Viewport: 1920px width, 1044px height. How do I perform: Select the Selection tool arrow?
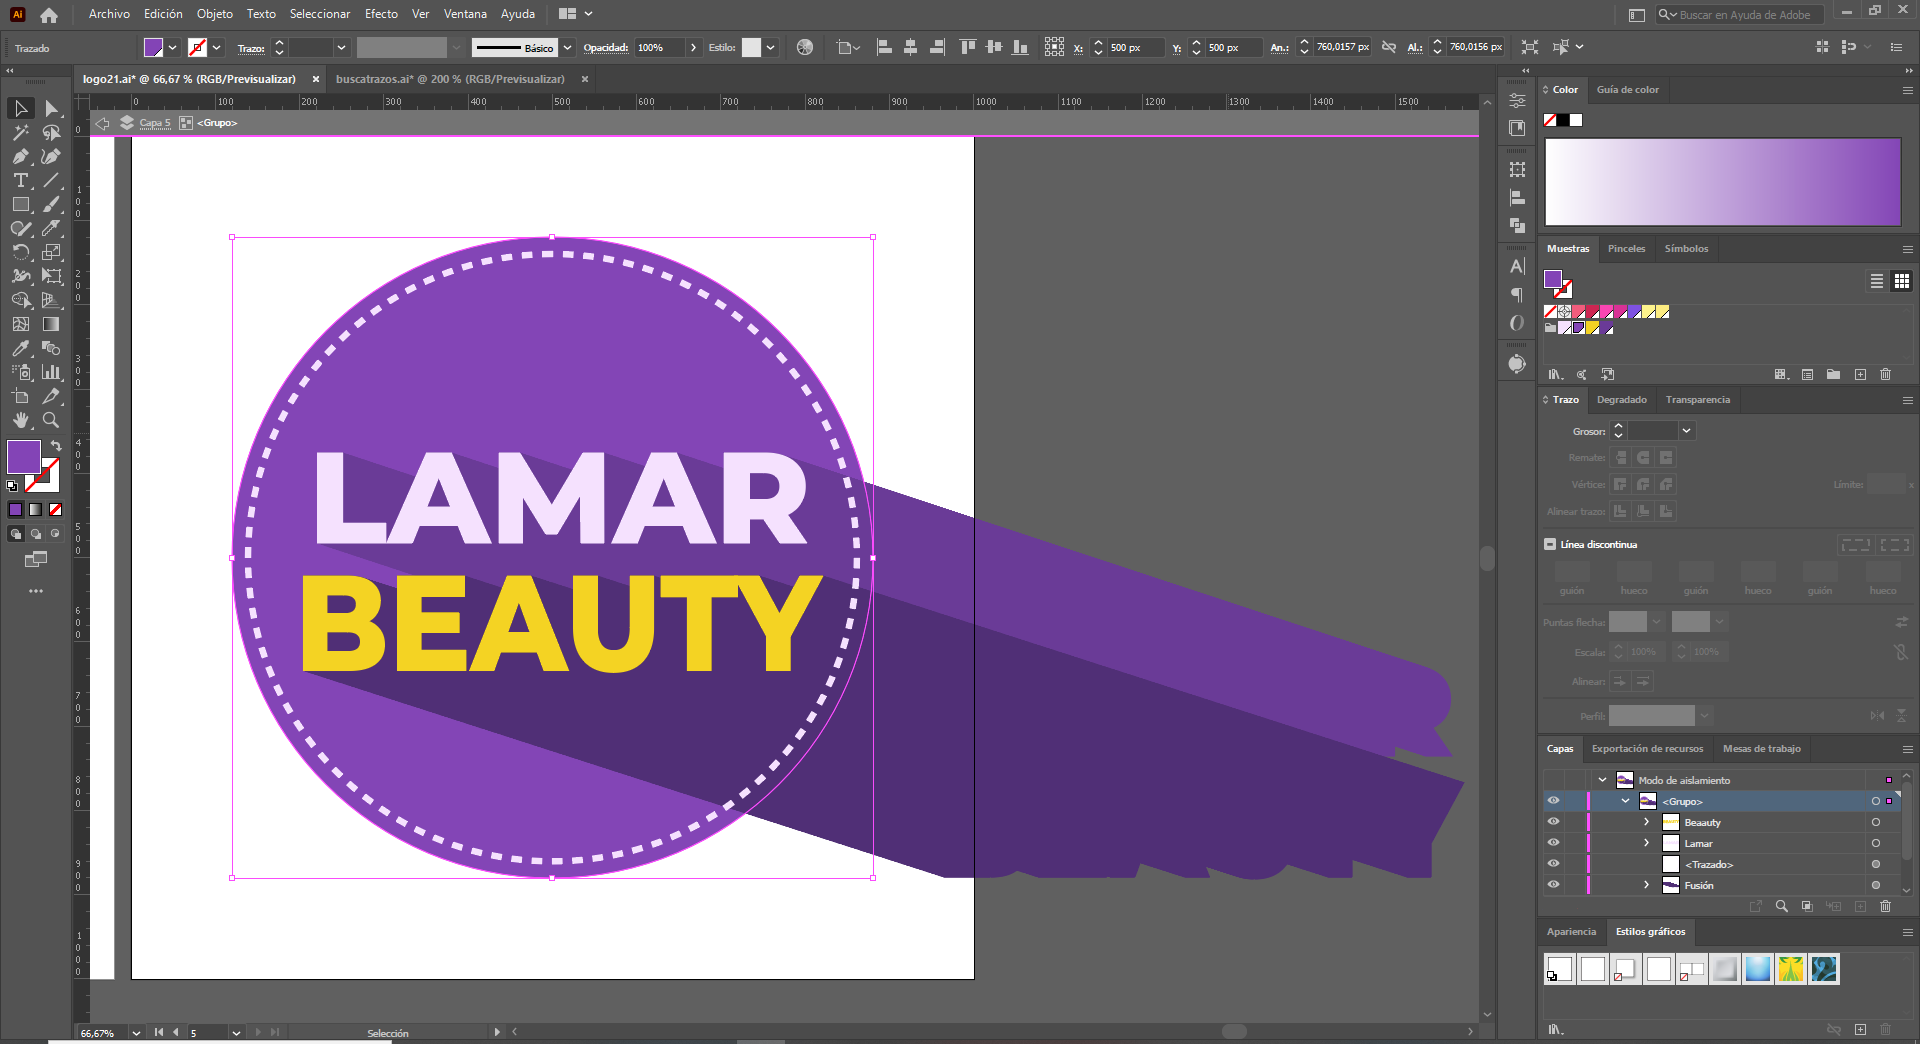pyautogui.click(x=20, y=108)
